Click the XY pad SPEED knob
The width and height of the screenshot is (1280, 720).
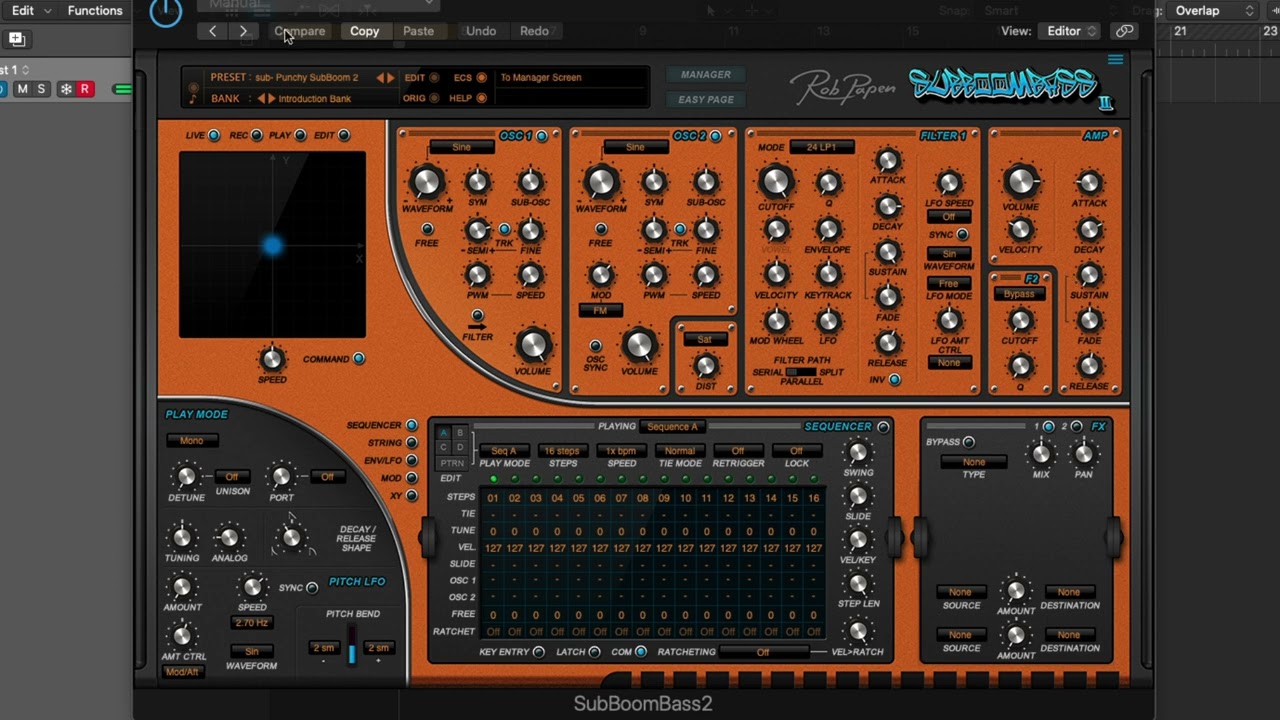point(272,358)
